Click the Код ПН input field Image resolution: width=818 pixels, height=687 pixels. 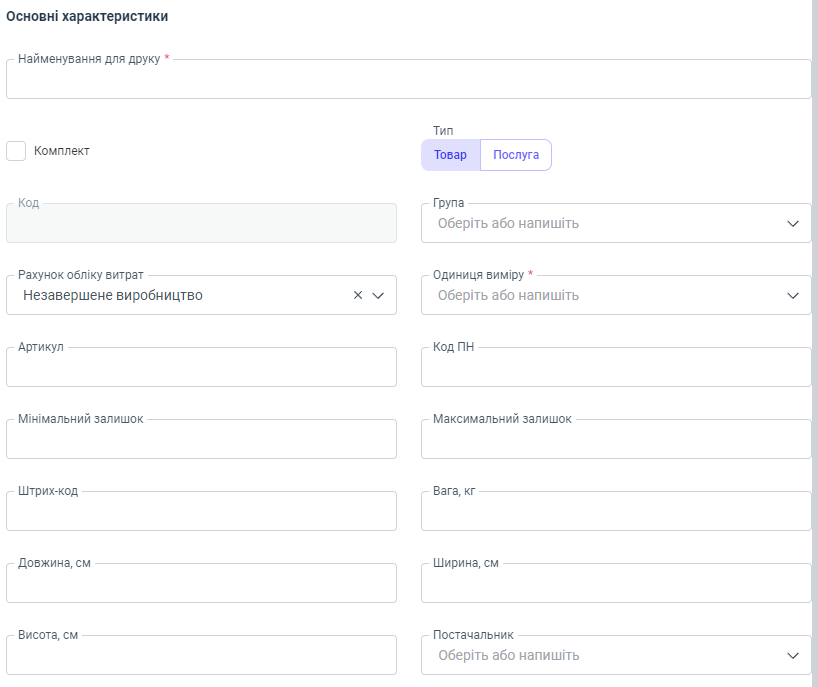[x=616, y=368]
